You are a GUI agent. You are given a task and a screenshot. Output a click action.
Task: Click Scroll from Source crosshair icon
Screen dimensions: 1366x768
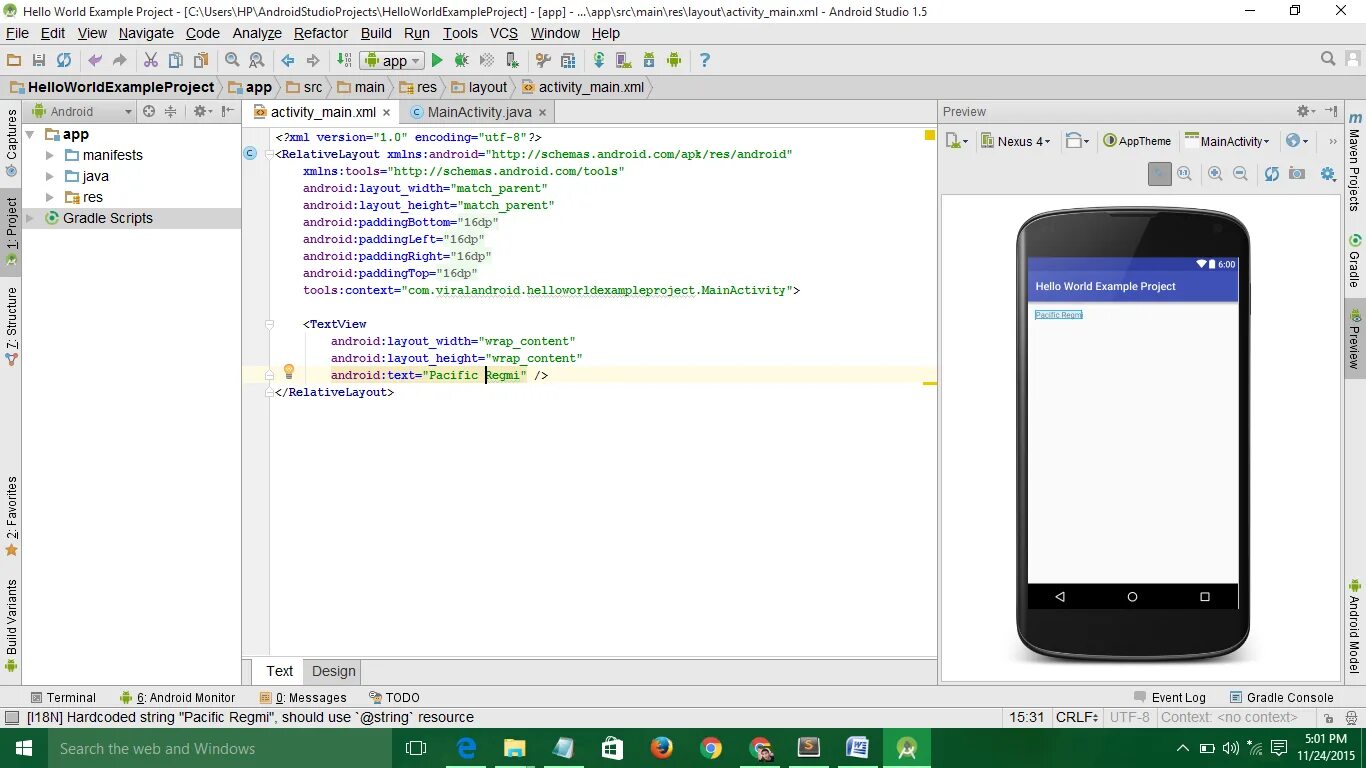[x=149, y=111]
